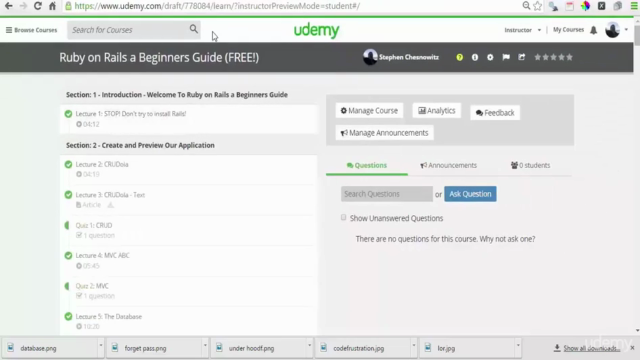Screen dimensions: 640x360
Task: Open Lecture 2: CRUDola
Action: 102,164
